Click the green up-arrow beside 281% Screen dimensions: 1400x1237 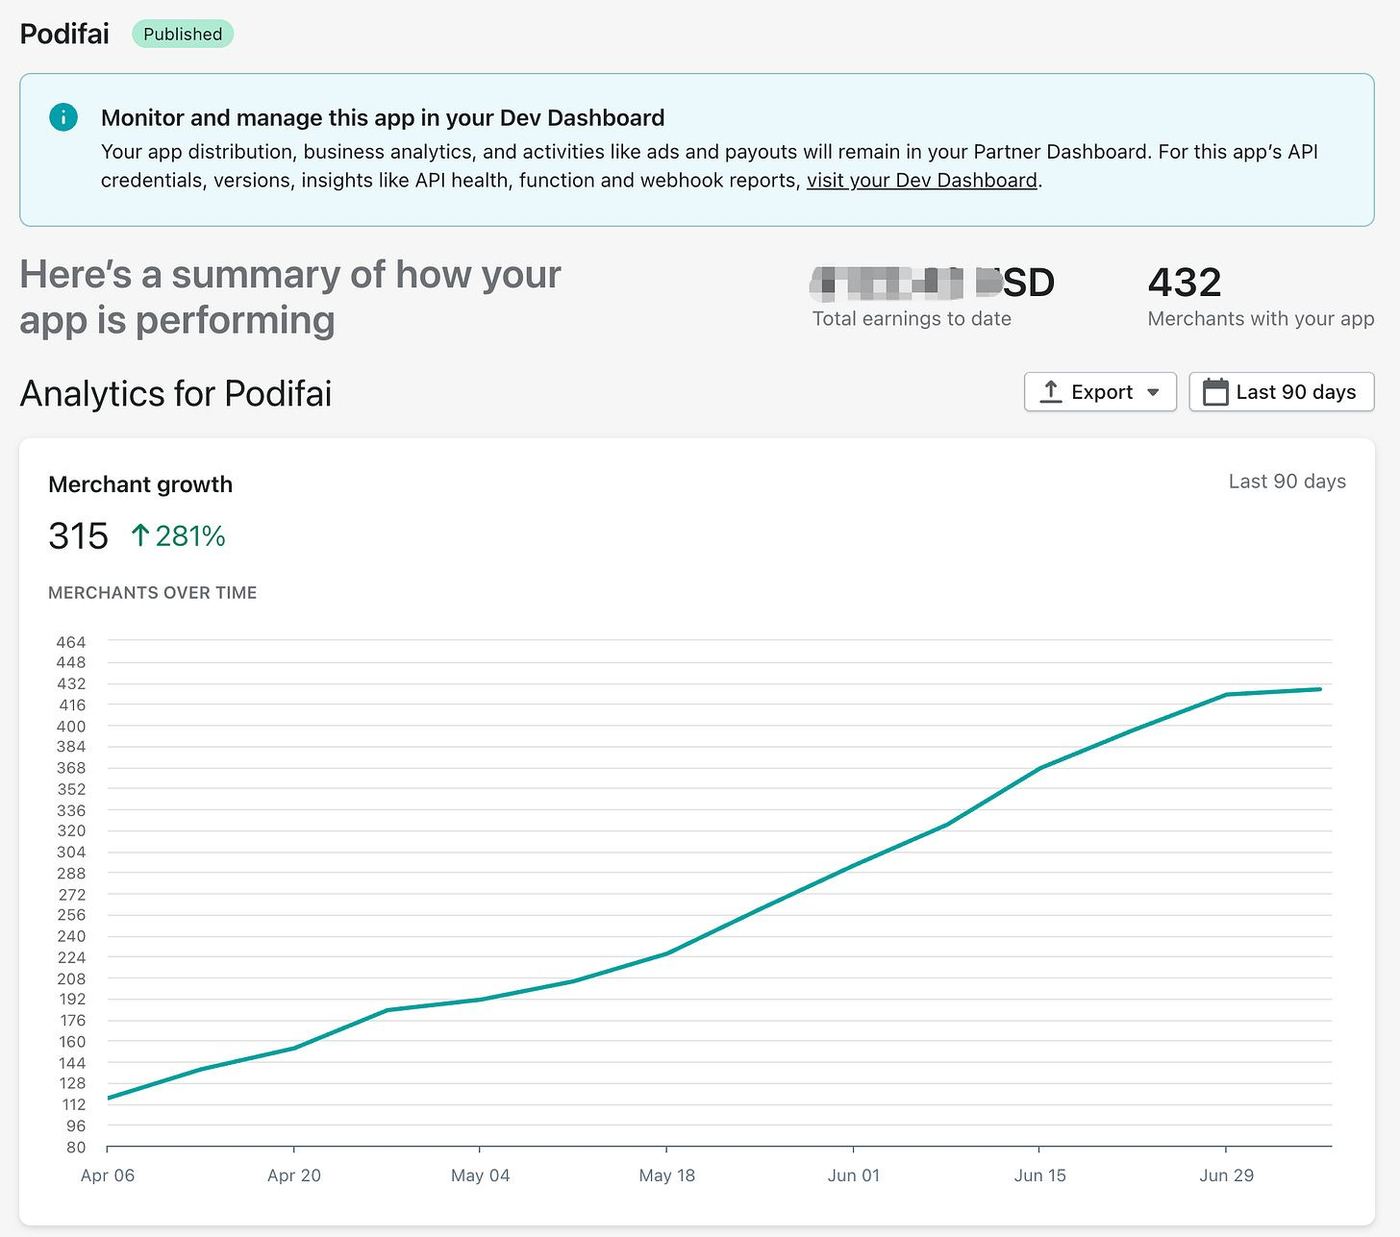pos(140,536)
